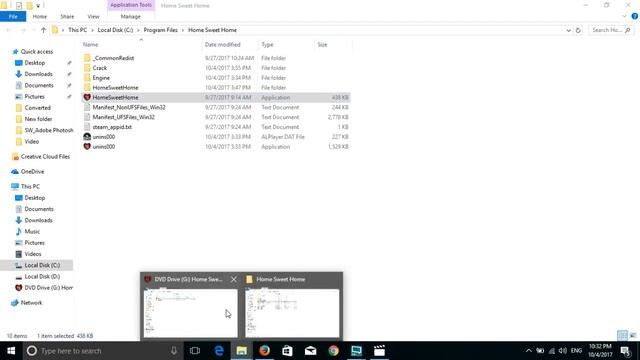Switch to the Home ribbon tab
Screen dimensions: 640x360
pos(40,16)
